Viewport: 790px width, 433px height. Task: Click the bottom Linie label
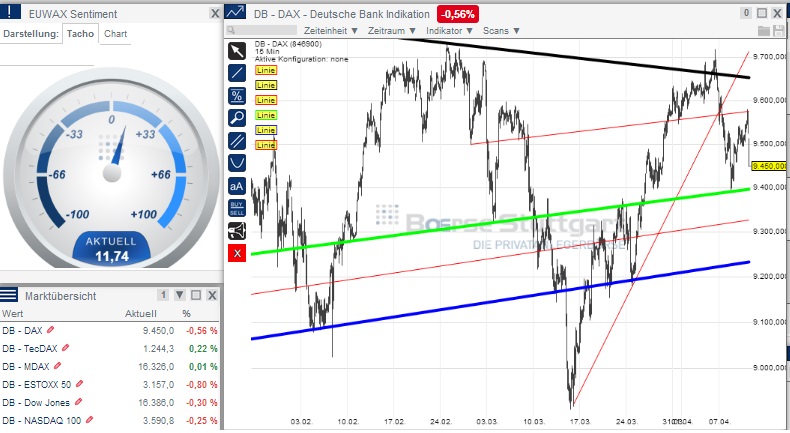266,145
